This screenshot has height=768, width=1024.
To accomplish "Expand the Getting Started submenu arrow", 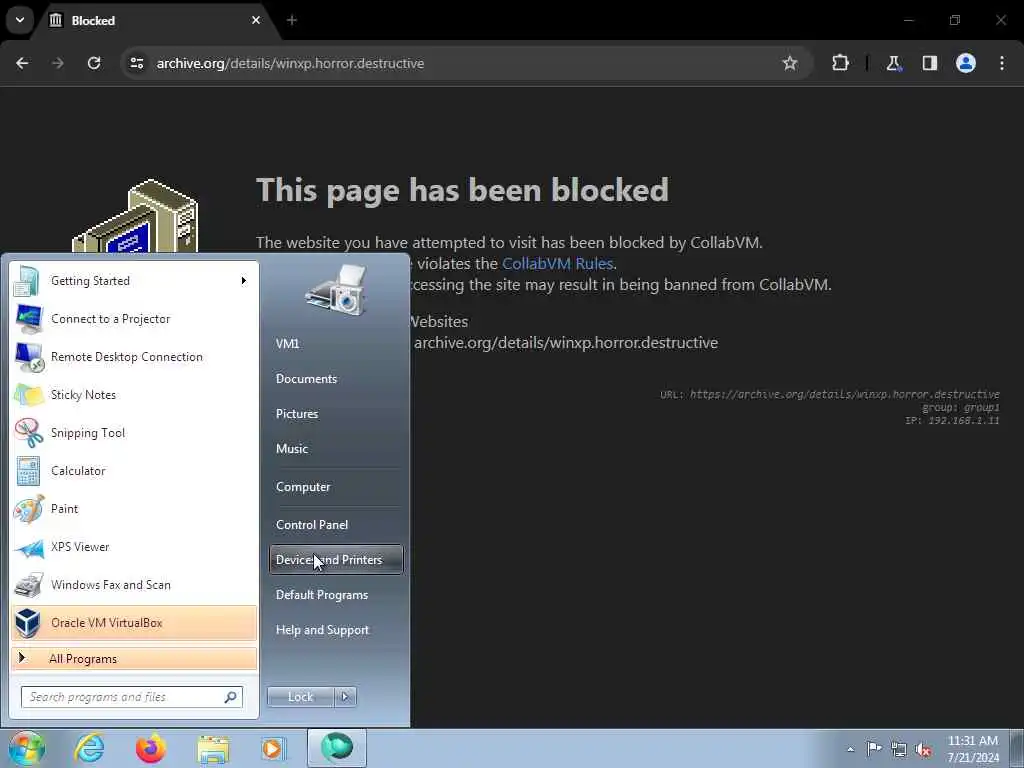I will point(244,281).
